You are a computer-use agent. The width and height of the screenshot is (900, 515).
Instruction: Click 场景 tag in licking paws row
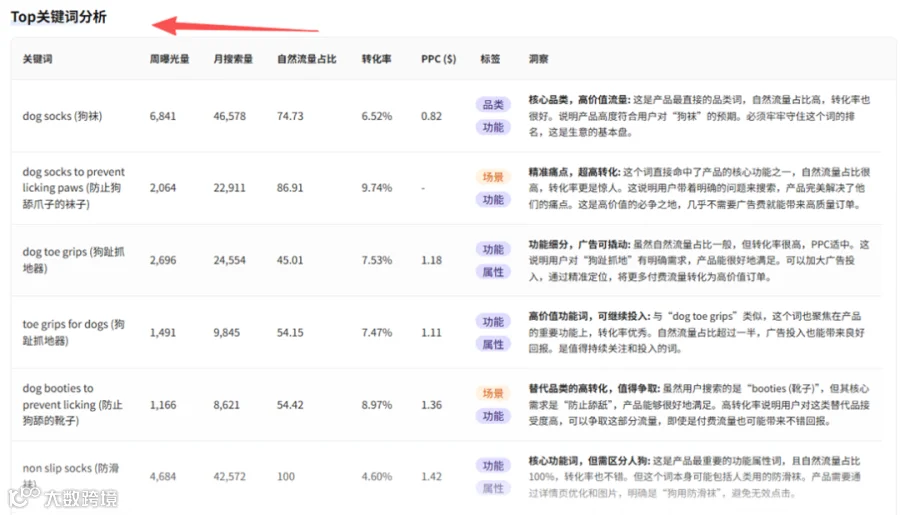point(493,177)
